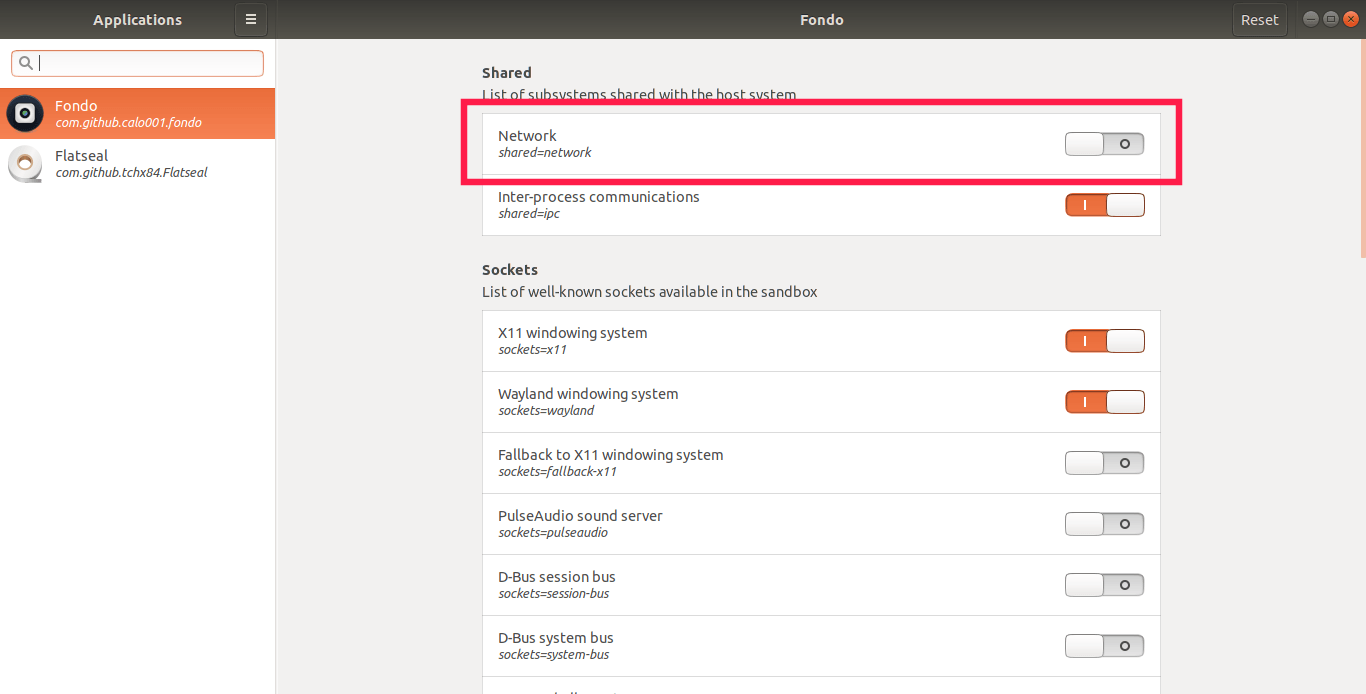Image resolution: width=1366 pixels, height=694 pixels.
Task: Open the hamburger menu button
Action: [x=251, y=19]
